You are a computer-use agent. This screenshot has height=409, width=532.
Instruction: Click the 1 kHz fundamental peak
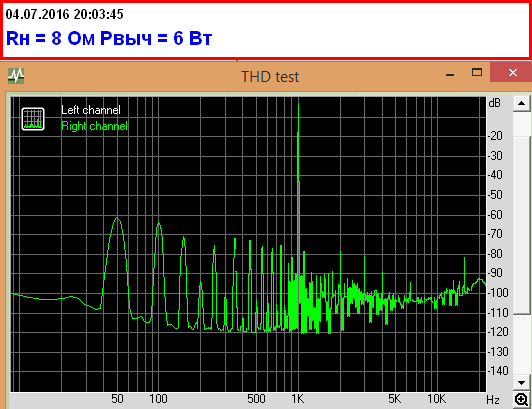[298, 105]
